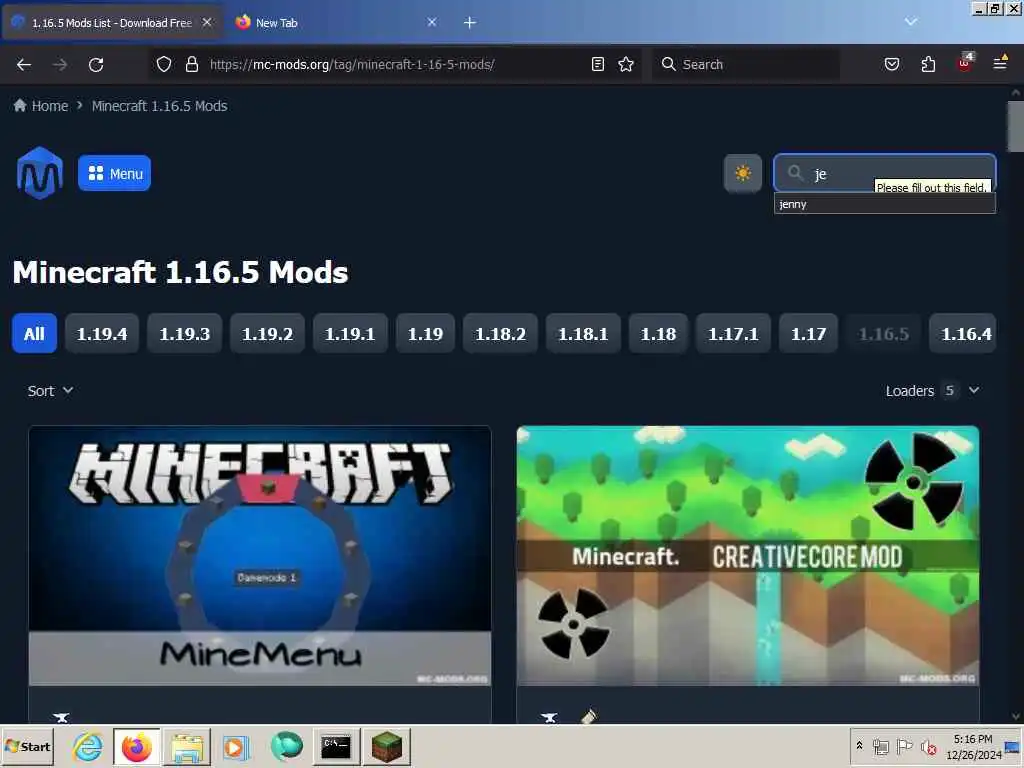Select the 1.16.4 version filter
The height and width of the screenshot is (768, 1024).
963,334
